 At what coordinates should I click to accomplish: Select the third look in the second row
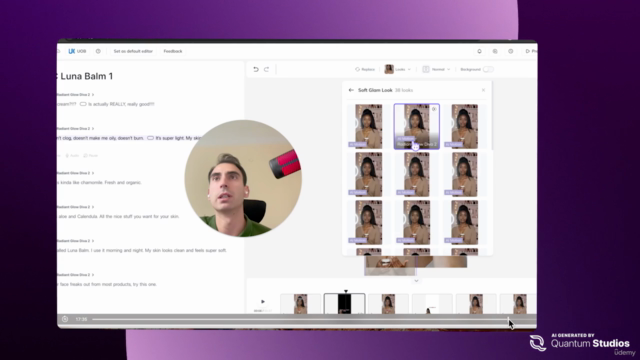pyautogui.click(x=464, y=174)
